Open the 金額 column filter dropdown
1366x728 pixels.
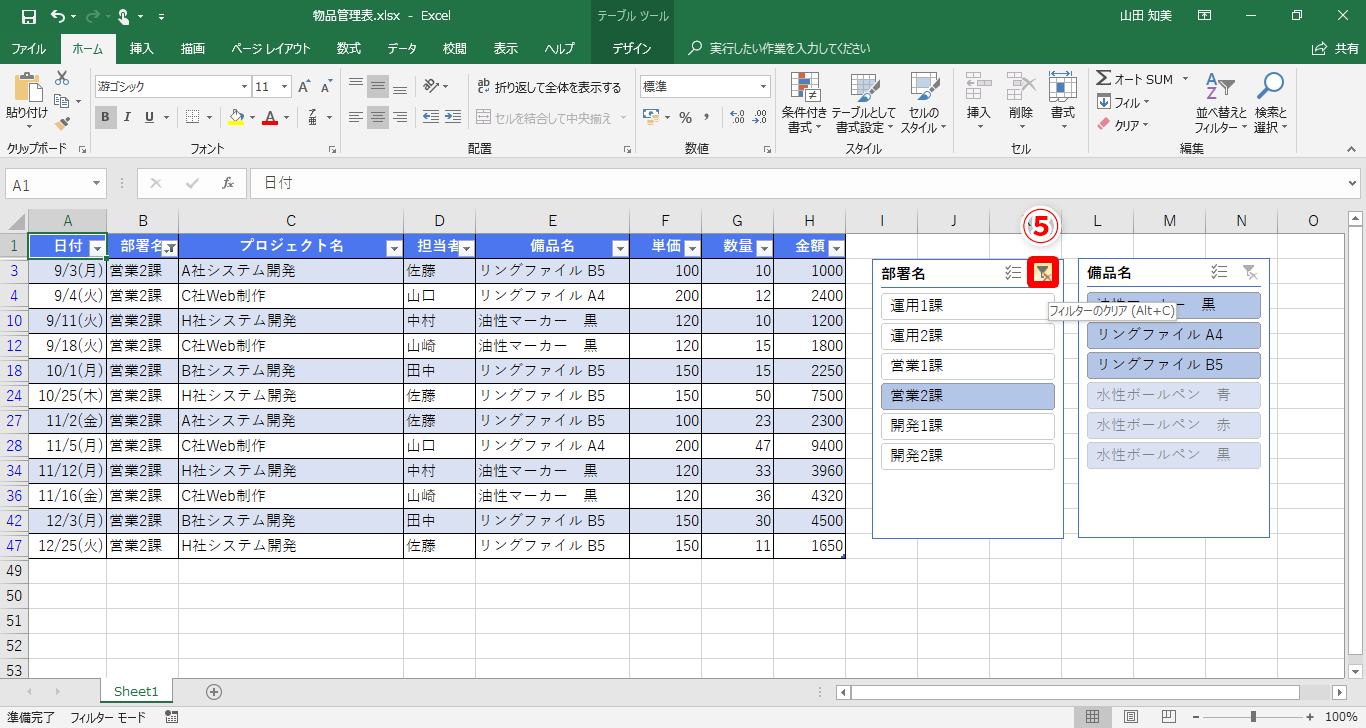pyautogui.click(x=836, y=248)
